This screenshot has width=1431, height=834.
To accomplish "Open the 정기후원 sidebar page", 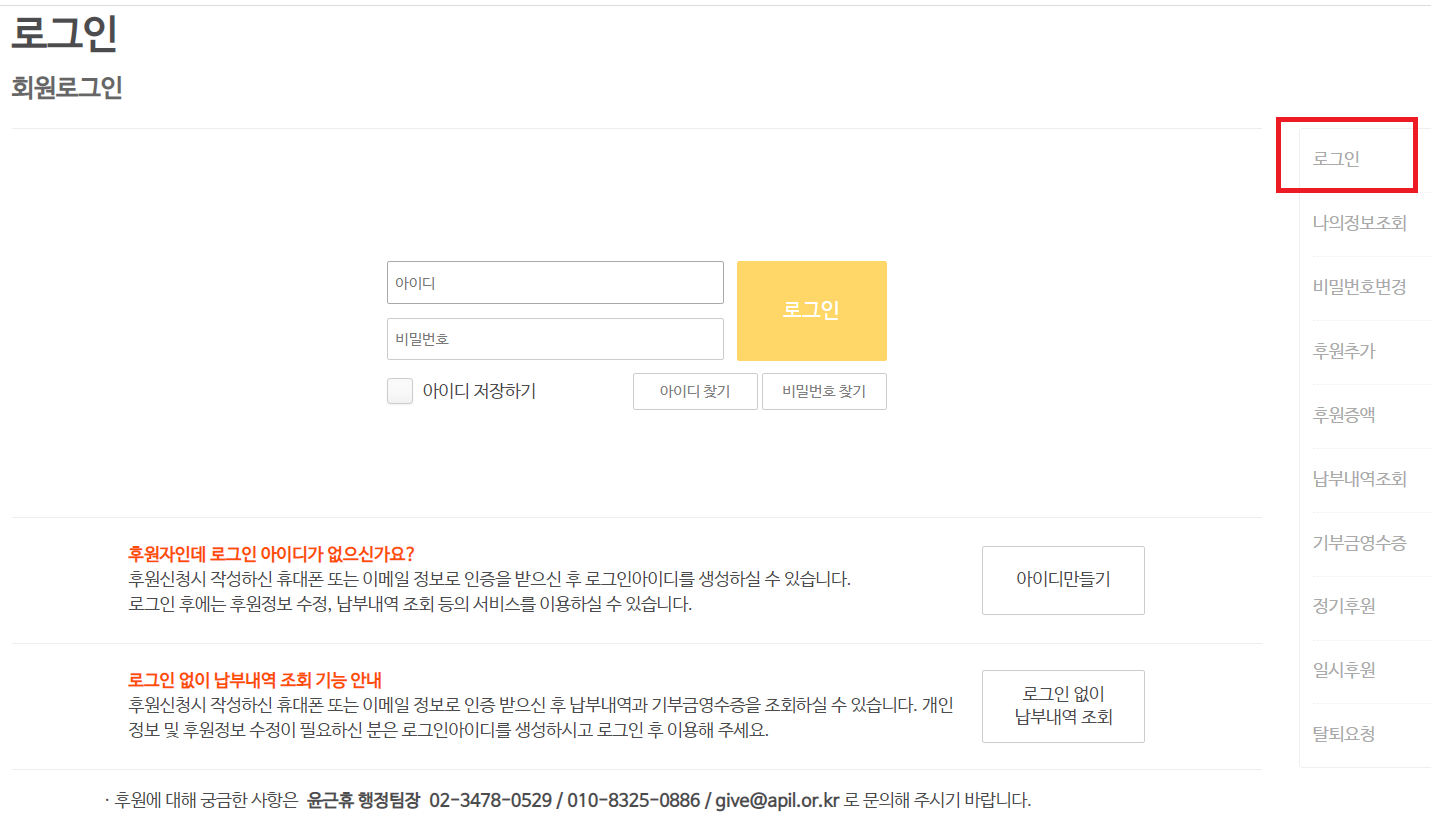I will [1343, 607].
